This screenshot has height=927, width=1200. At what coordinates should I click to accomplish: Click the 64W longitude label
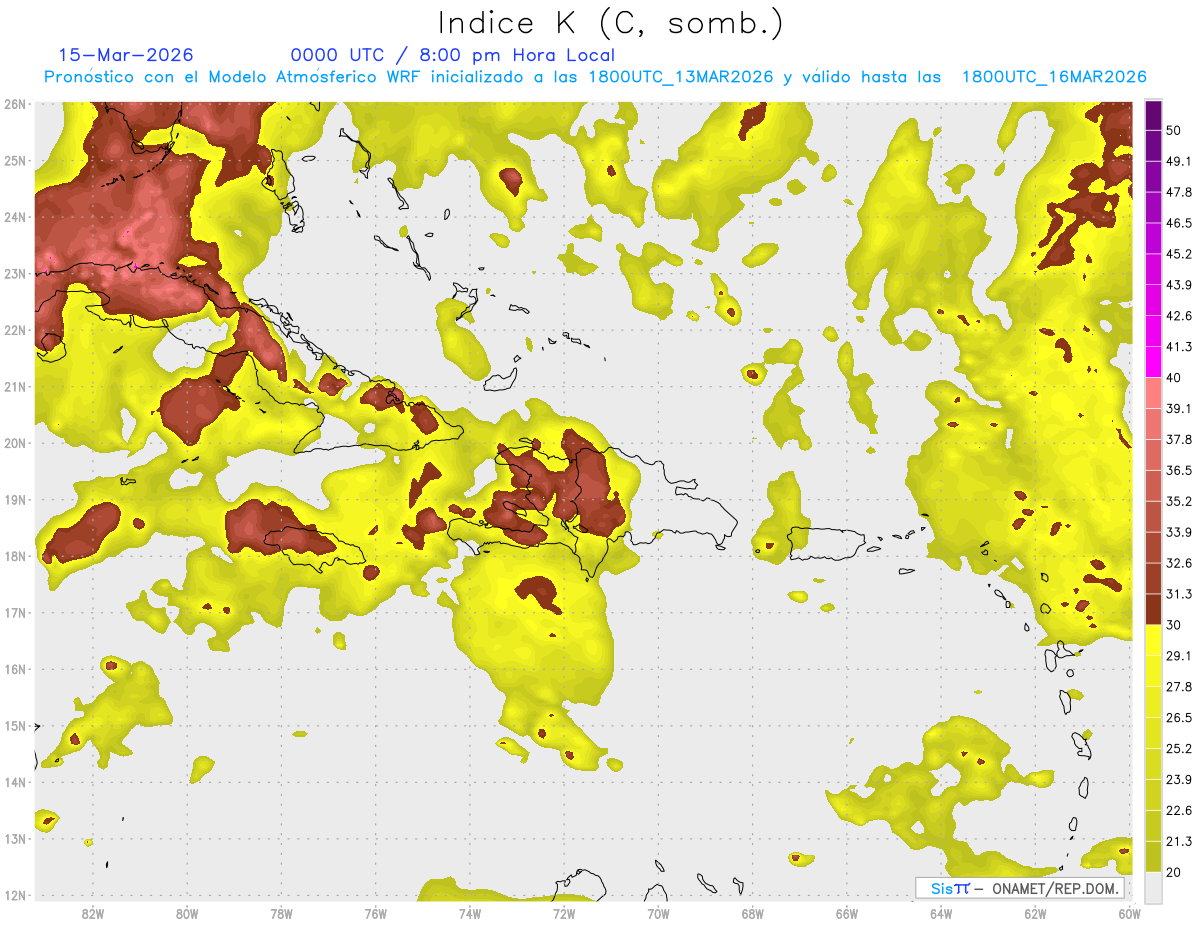tap(941, 914)
